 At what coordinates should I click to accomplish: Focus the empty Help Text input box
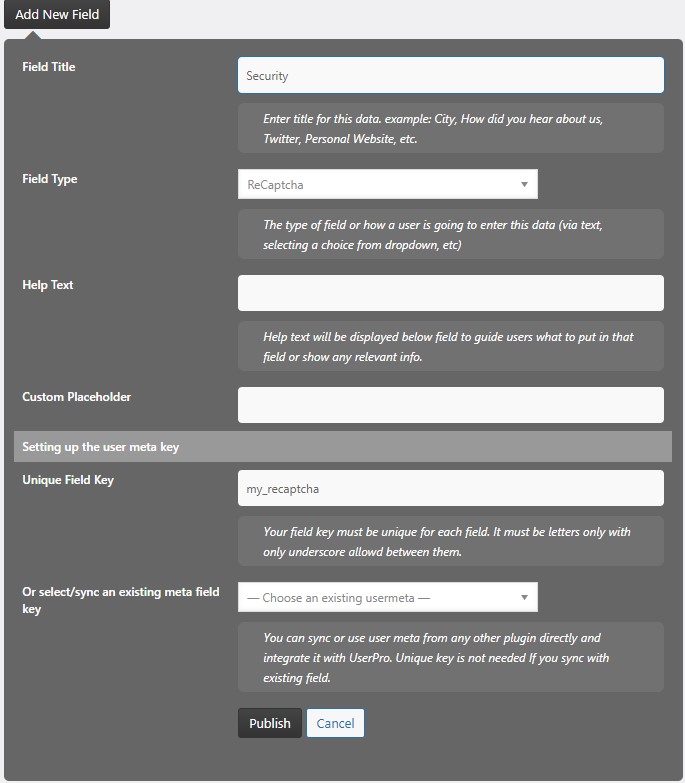click(450, 293)
